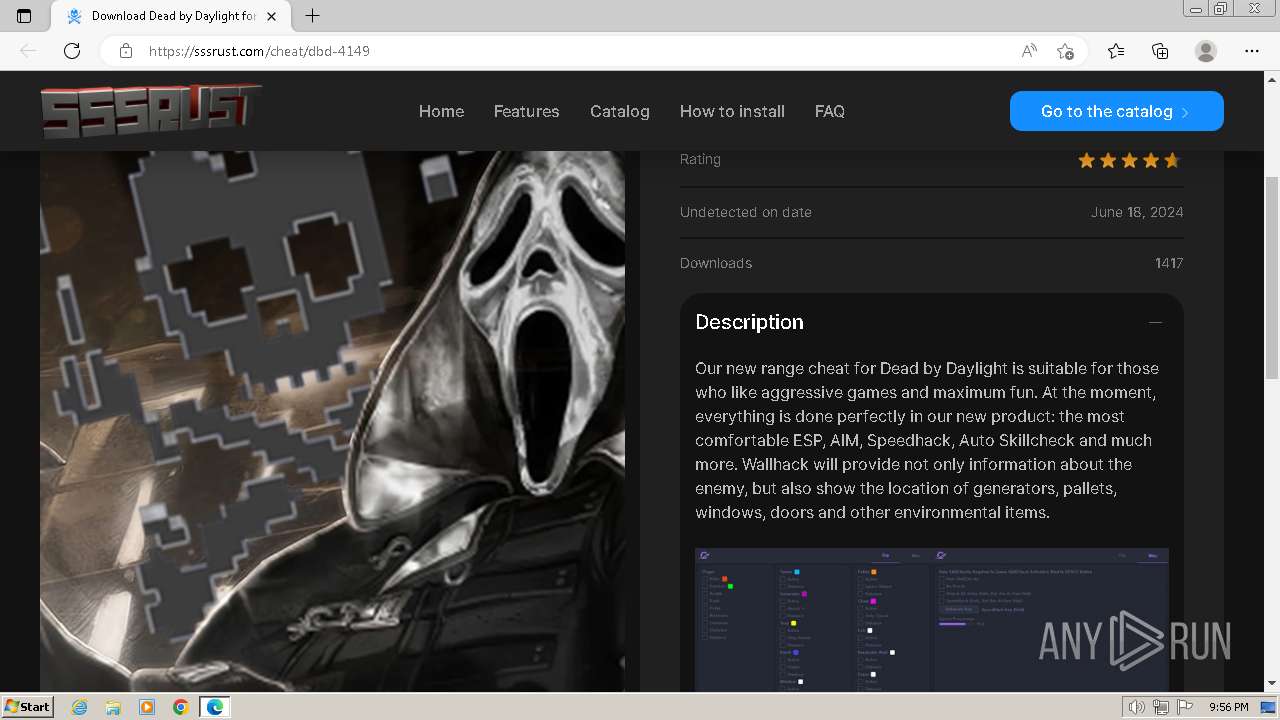
Task: Open File Explorer from taskbar
Action: point(113,707)
